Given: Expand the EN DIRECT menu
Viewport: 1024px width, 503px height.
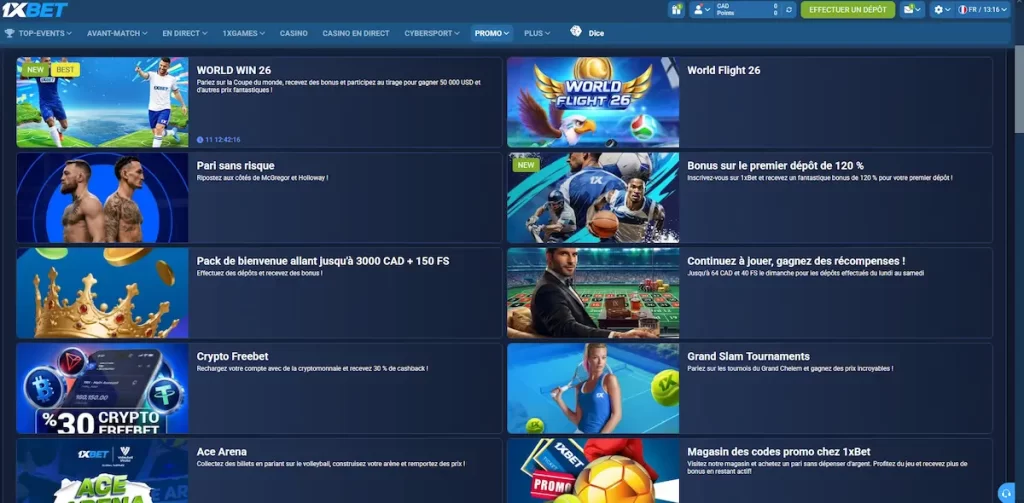Looking at the screenshot, I should coord(185,33).
